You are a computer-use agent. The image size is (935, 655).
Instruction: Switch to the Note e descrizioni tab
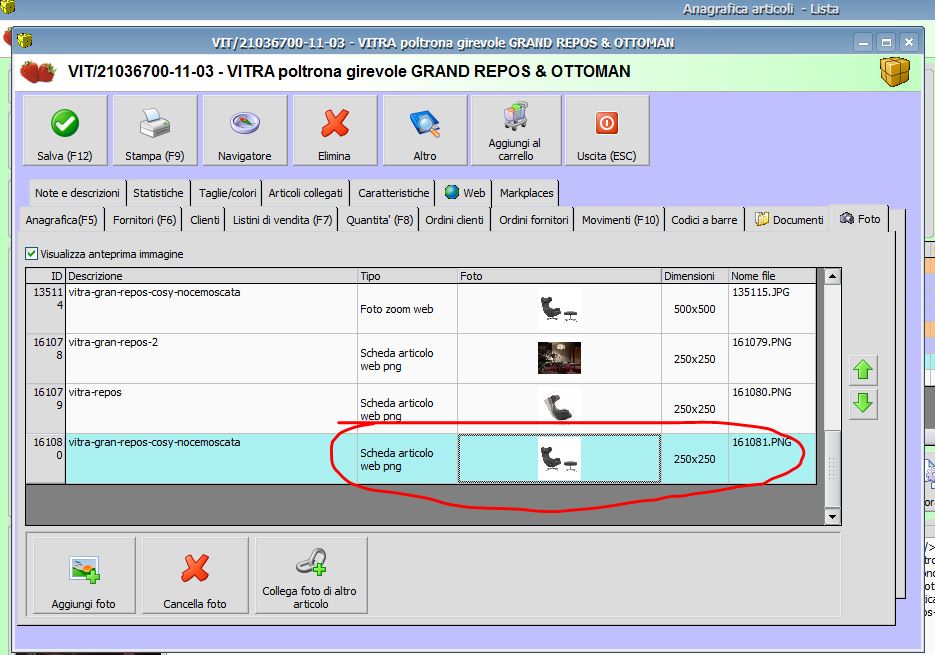77,193
